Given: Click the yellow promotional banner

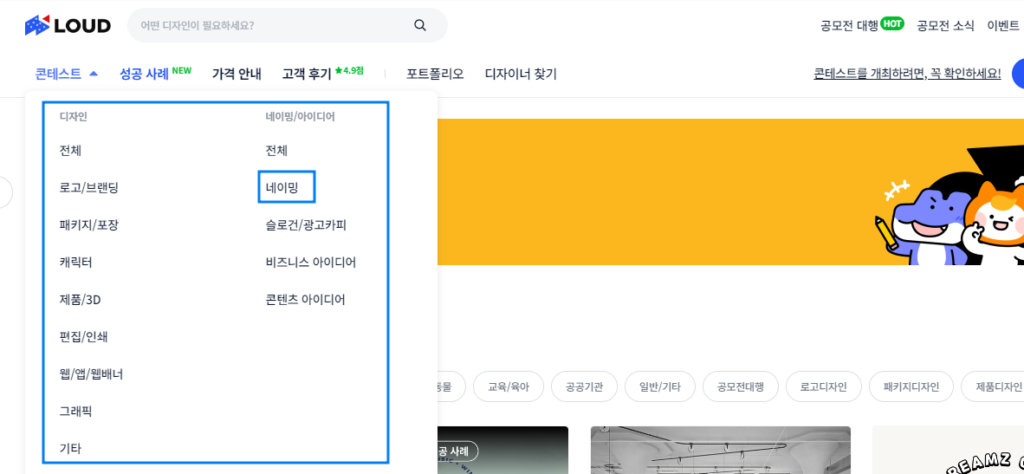Looking at the screenshot, I should [x=730, y=192].
